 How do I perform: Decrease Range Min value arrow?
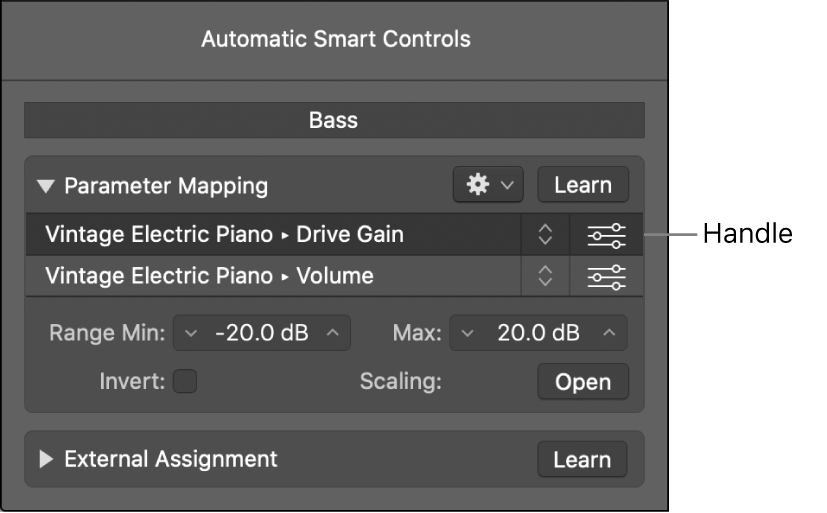tap(192, 333)
